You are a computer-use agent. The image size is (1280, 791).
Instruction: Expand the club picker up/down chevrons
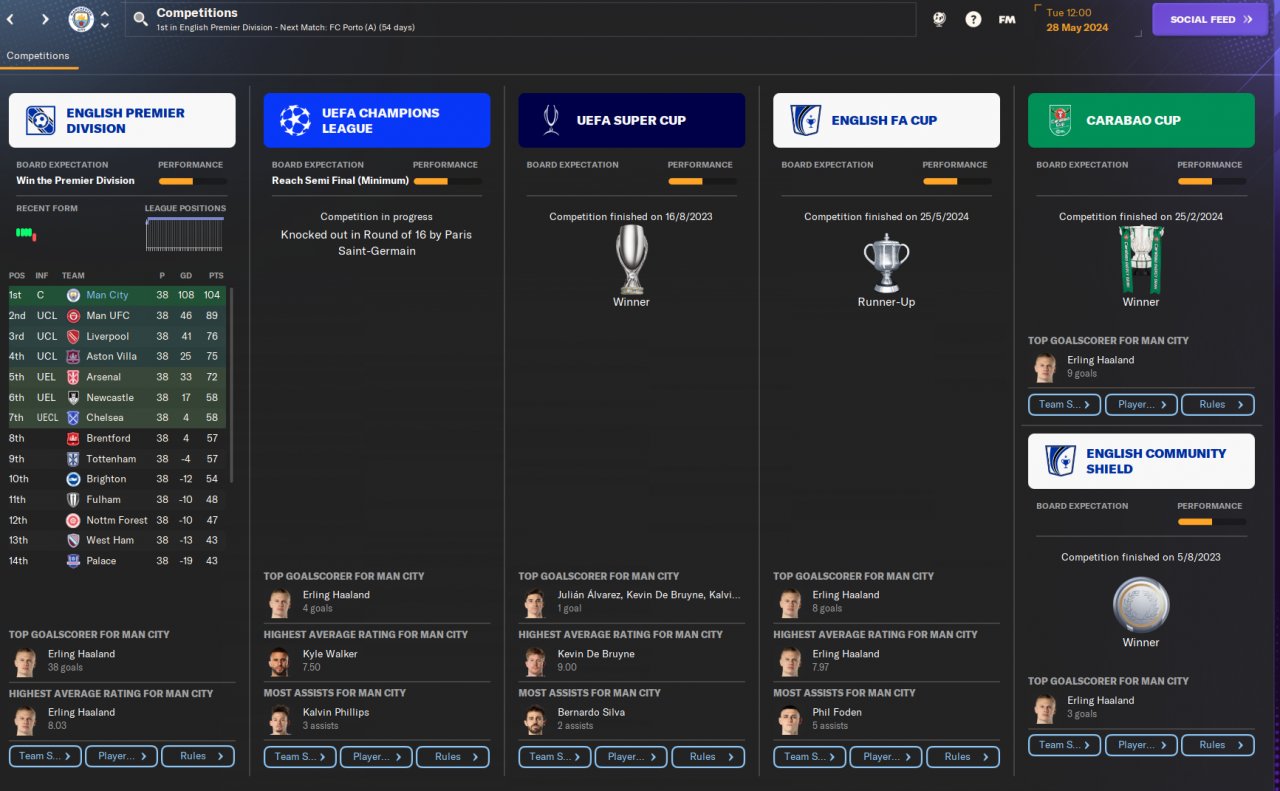click(x=105, y=19)
